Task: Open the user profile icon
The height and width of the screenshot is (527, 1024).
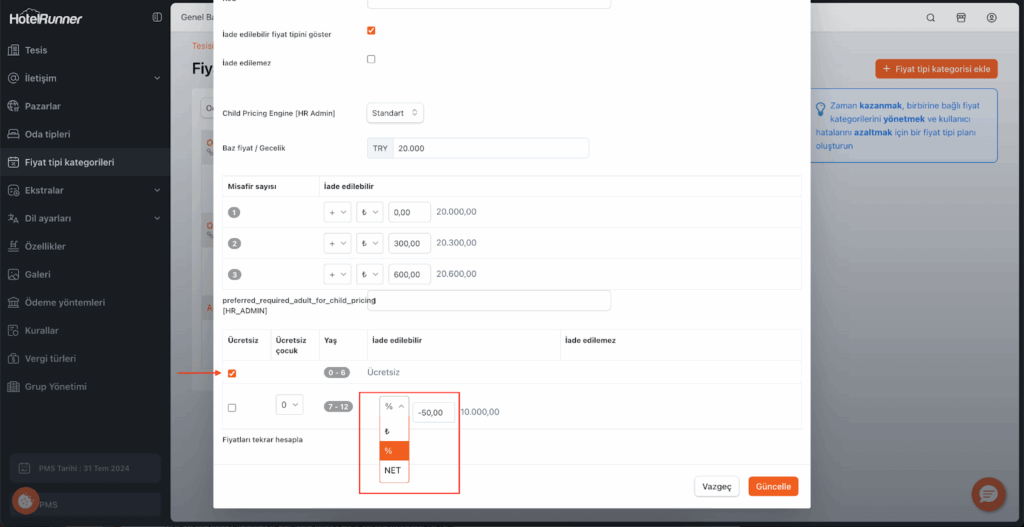Action: pos(991,18)
